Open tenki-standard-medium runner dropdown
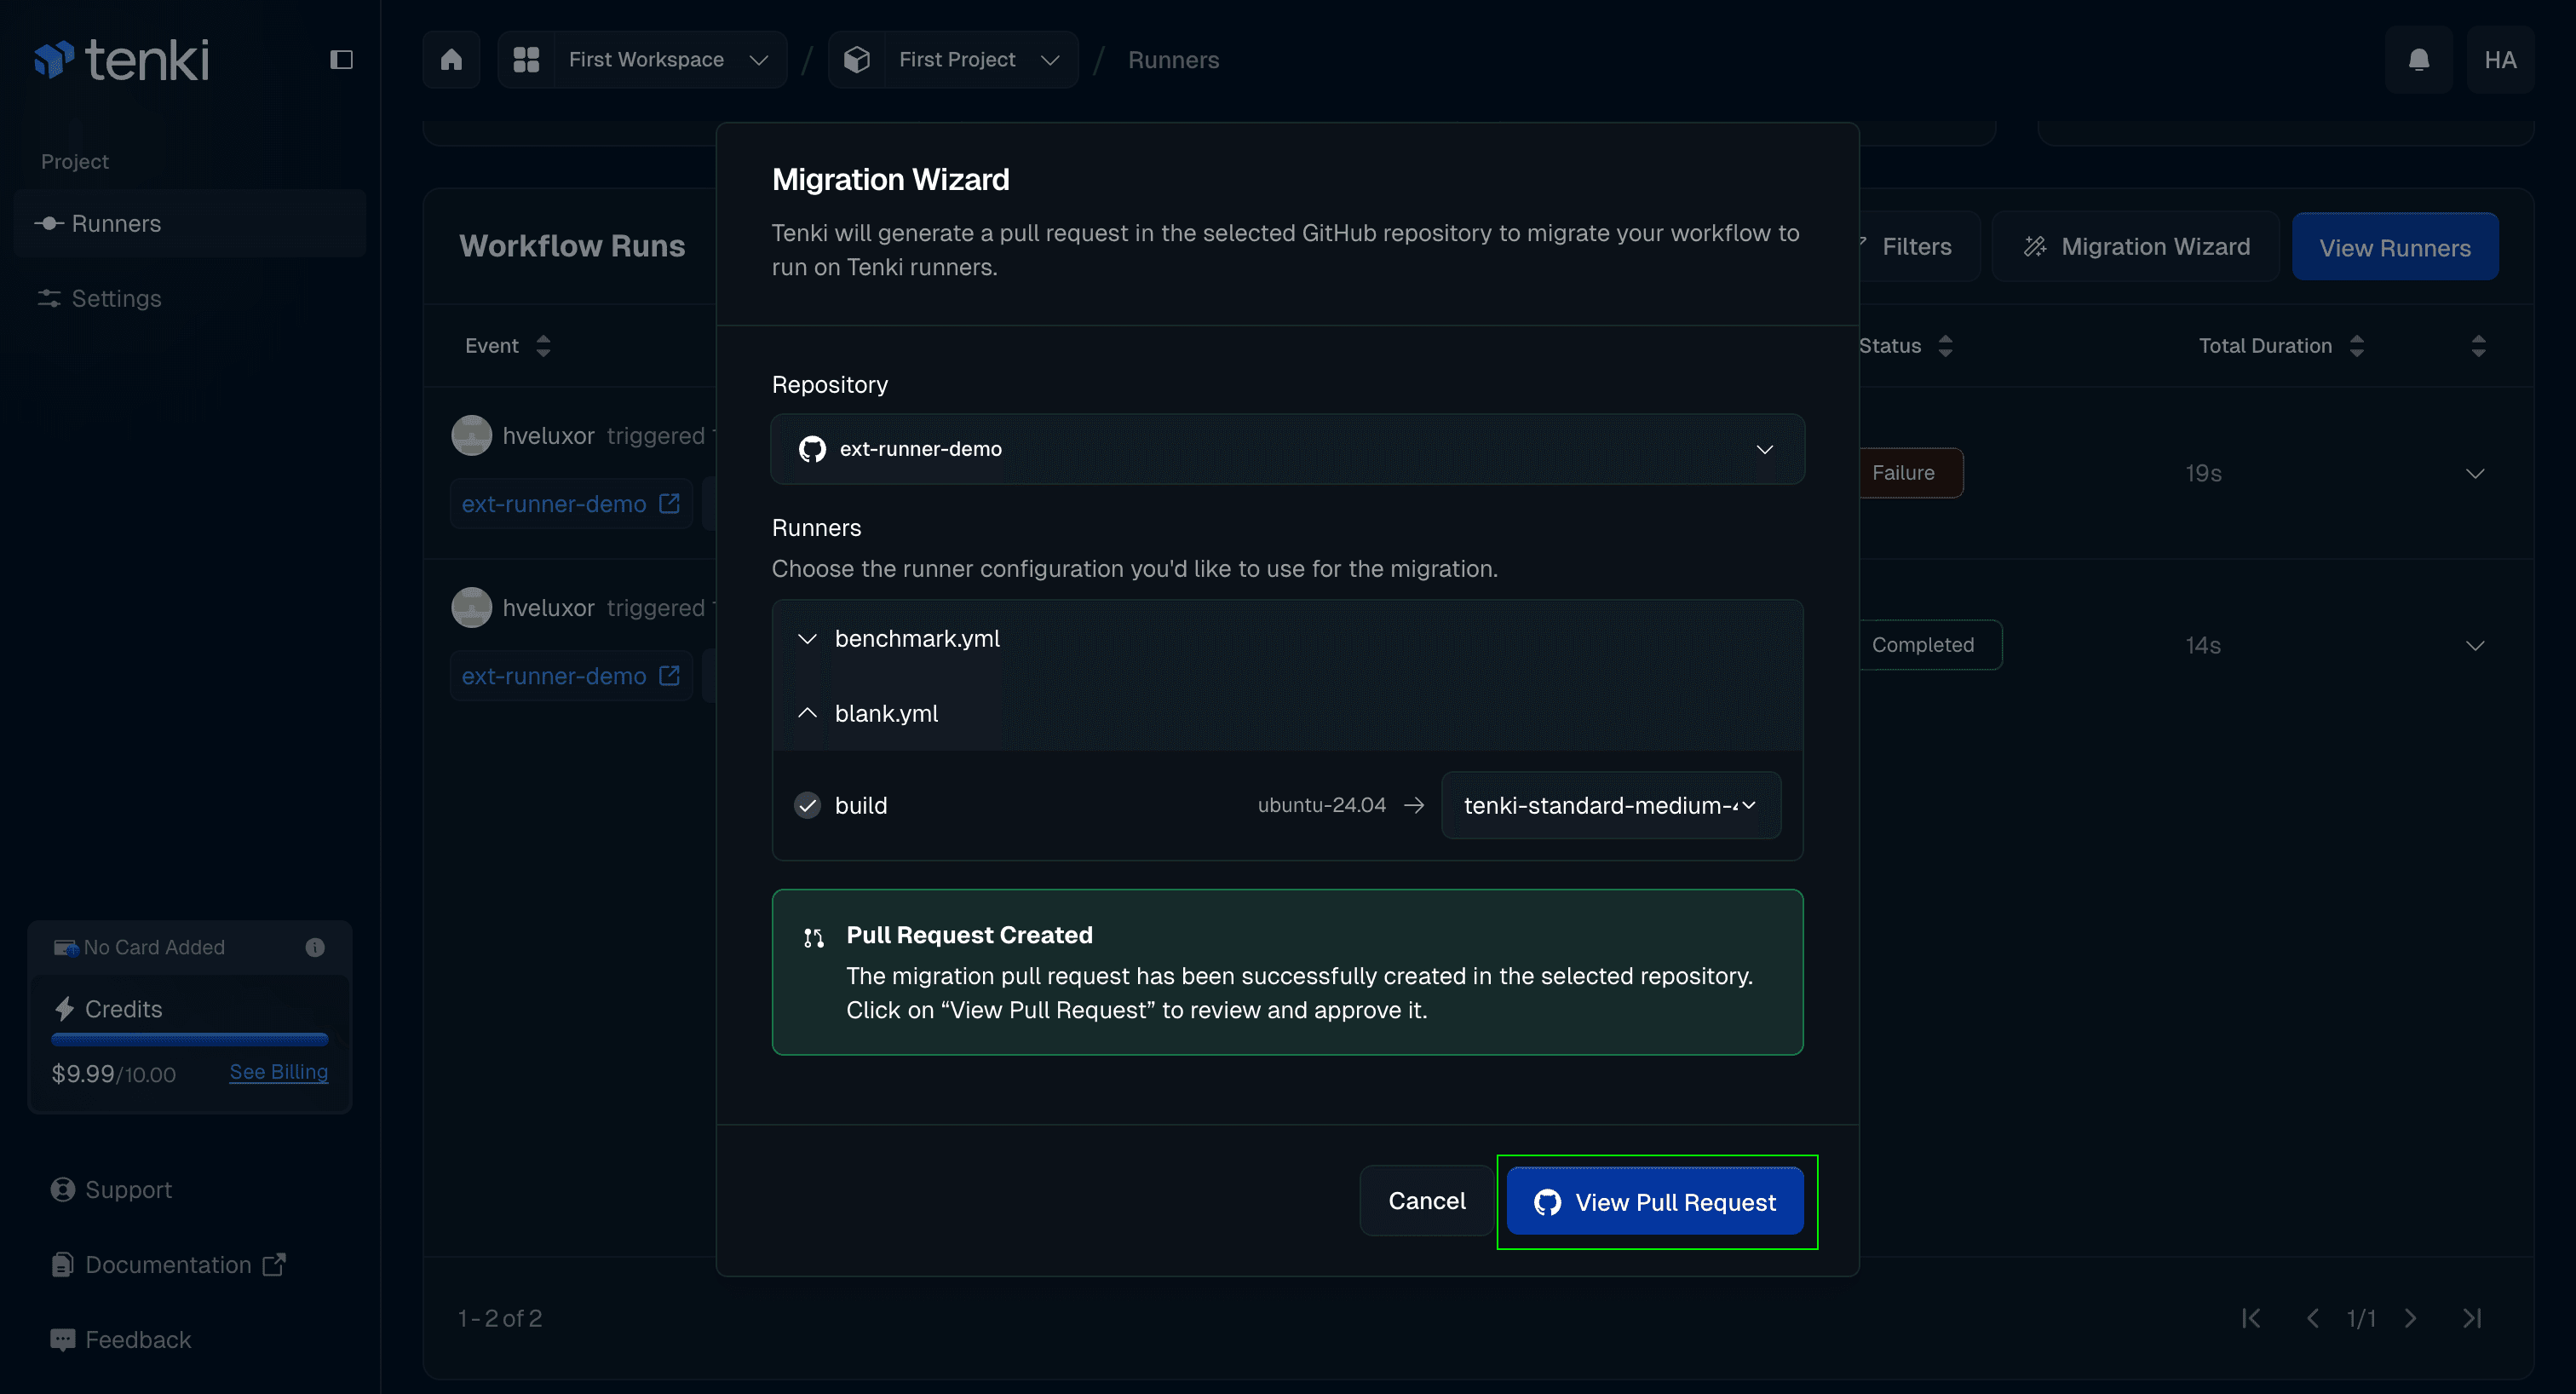 point(1610,805)
